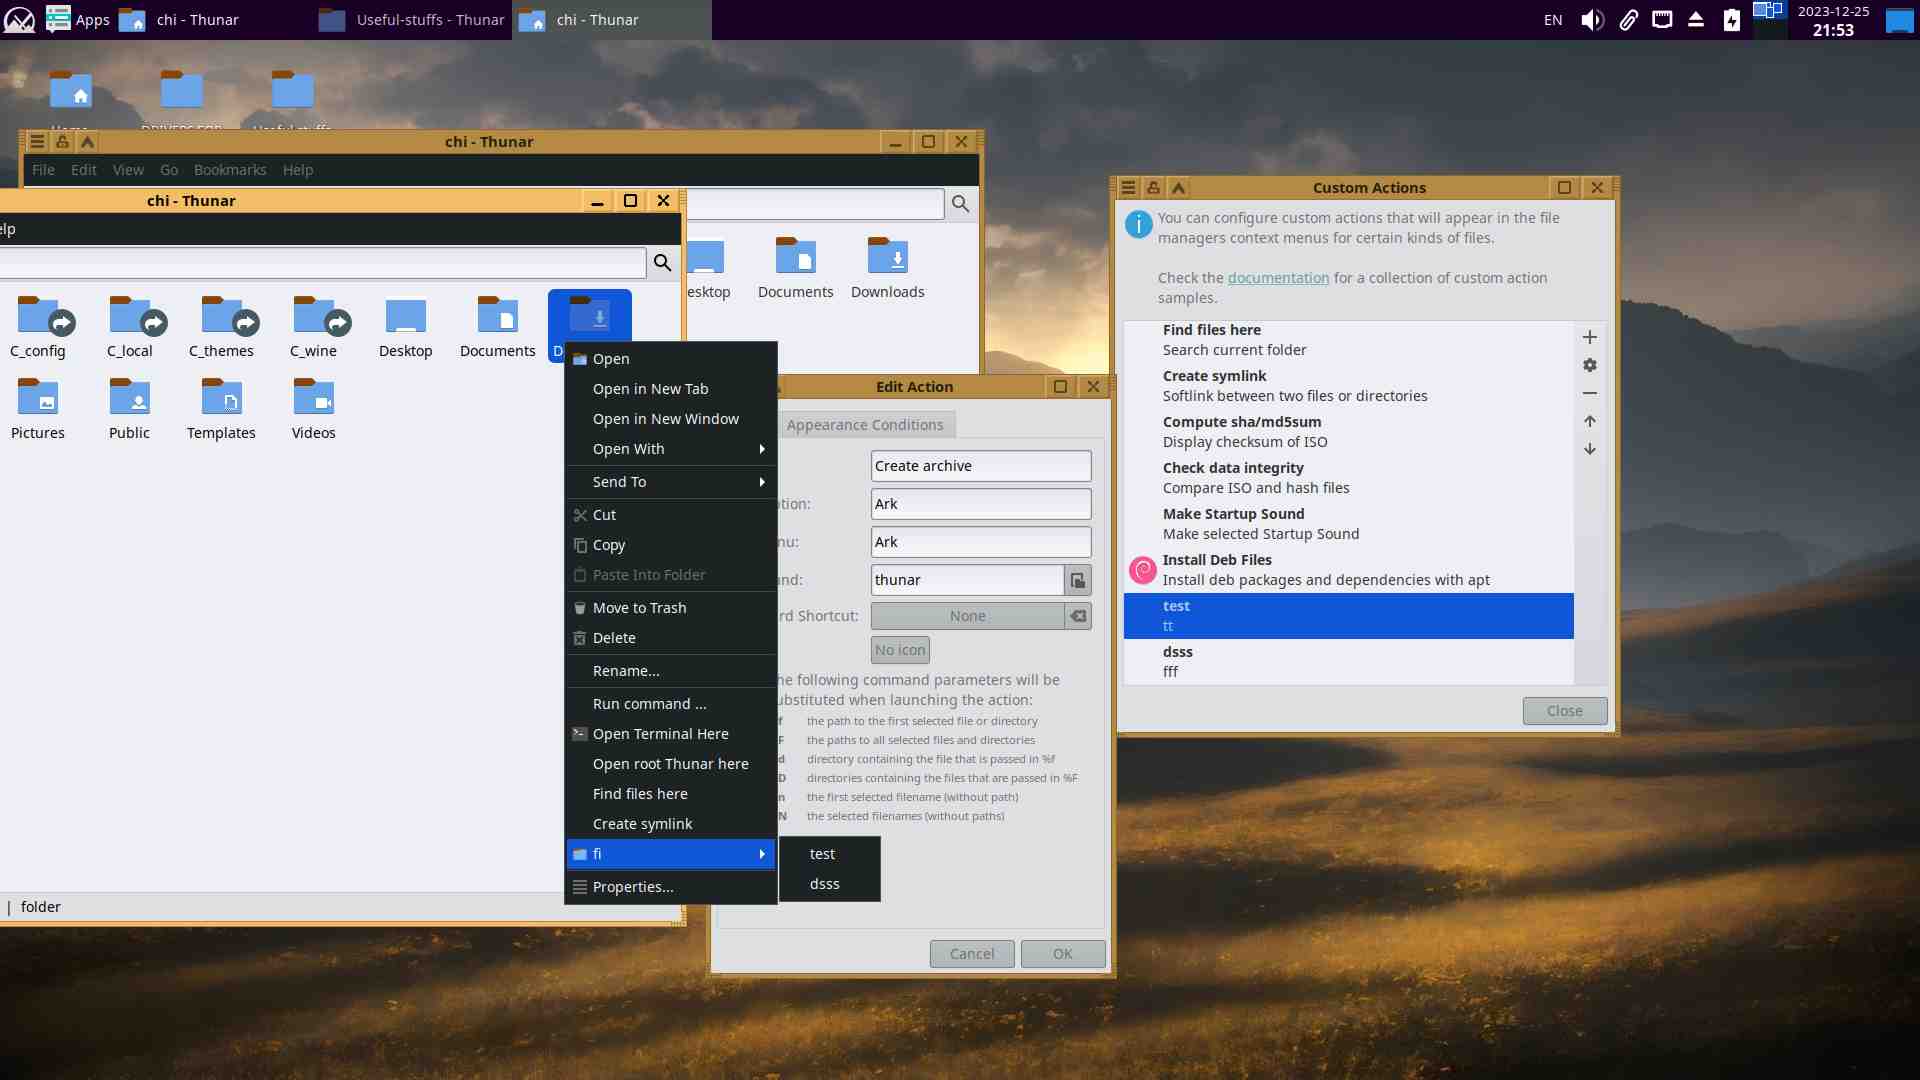This screenshot has width=1920, height=1080.
Task: Switch to Appearance Conditions tab
Action: pyautogui.click(x=864, y=425)
